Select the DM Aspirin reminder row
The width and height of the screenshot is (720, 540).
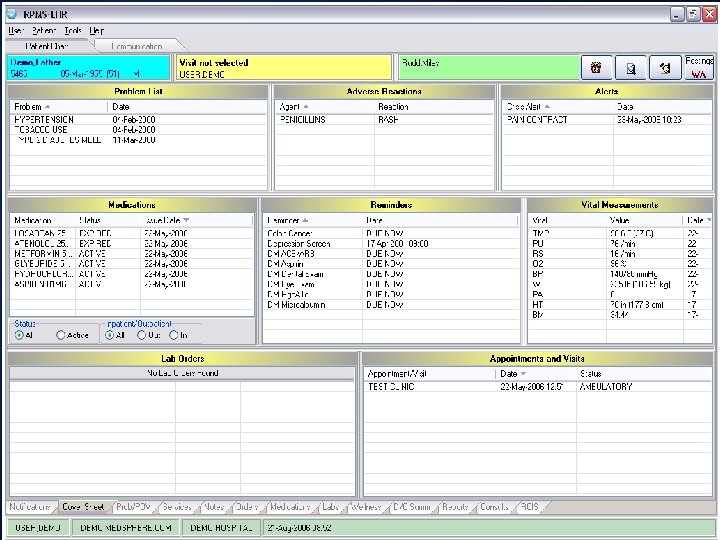click(391, 264)
